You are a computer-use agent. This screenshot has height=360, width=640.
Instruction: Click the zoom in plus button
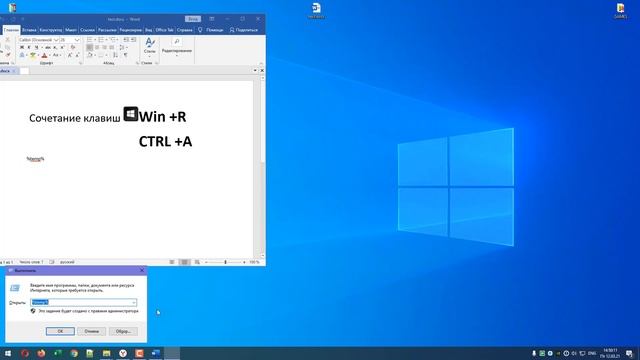coord(244,262)
